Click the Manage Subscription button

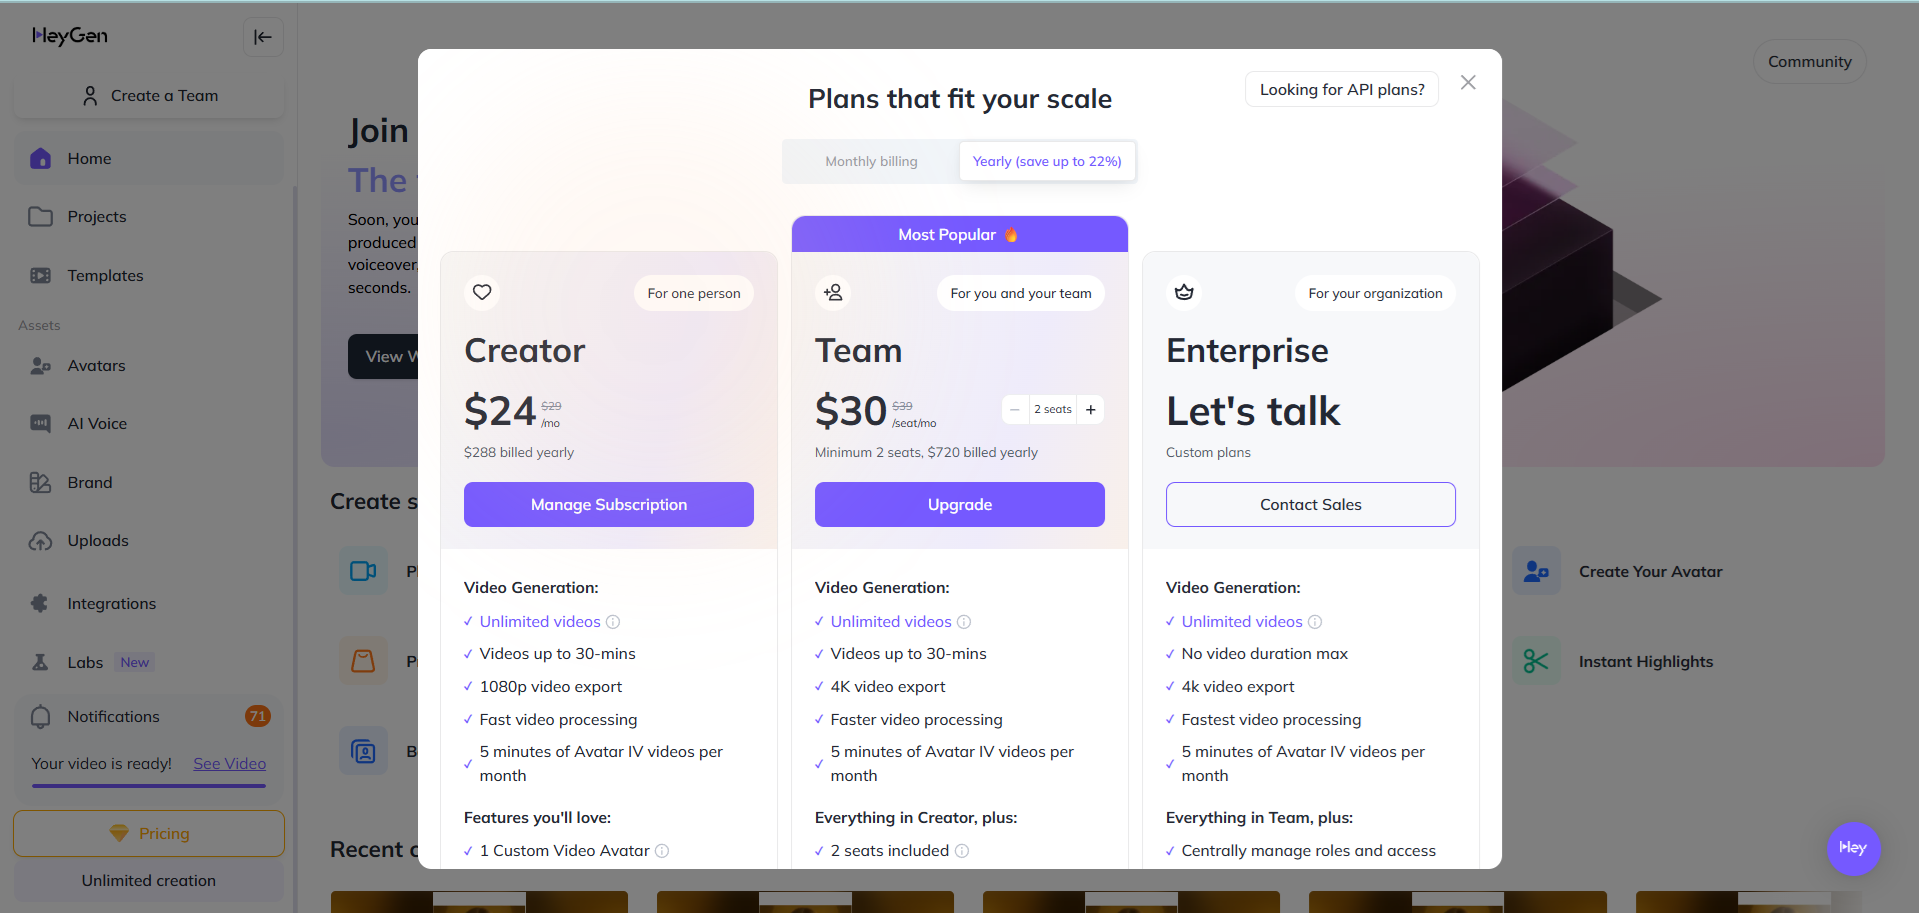tap(608, 505)
